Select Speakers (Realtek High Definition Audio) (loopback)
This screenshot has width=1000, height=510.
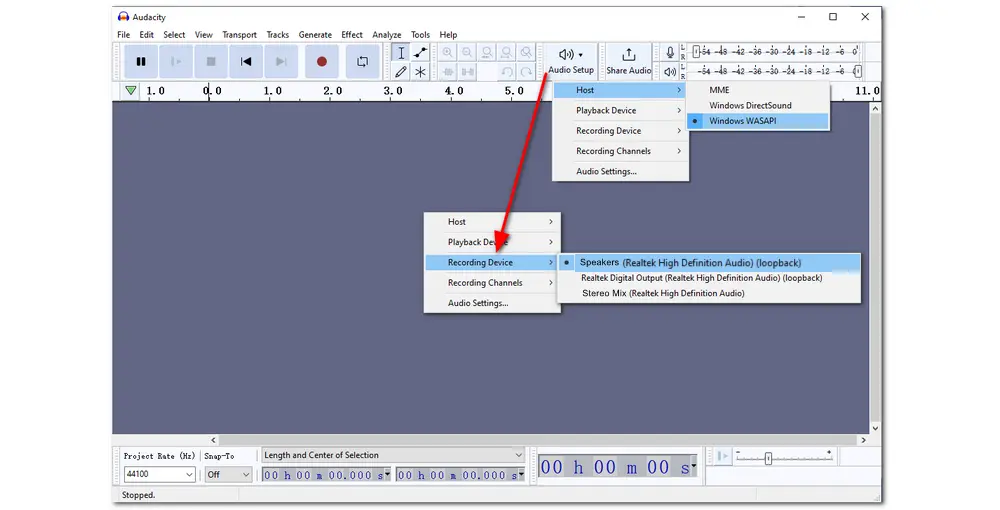point(709,263)
